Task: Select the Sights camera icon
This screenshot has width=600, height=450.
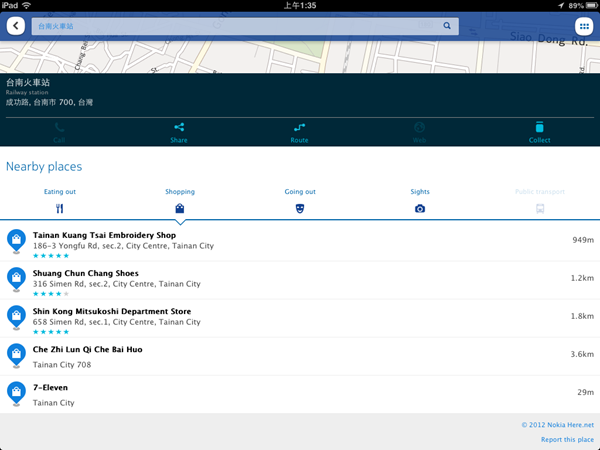Action: [420, 209]
